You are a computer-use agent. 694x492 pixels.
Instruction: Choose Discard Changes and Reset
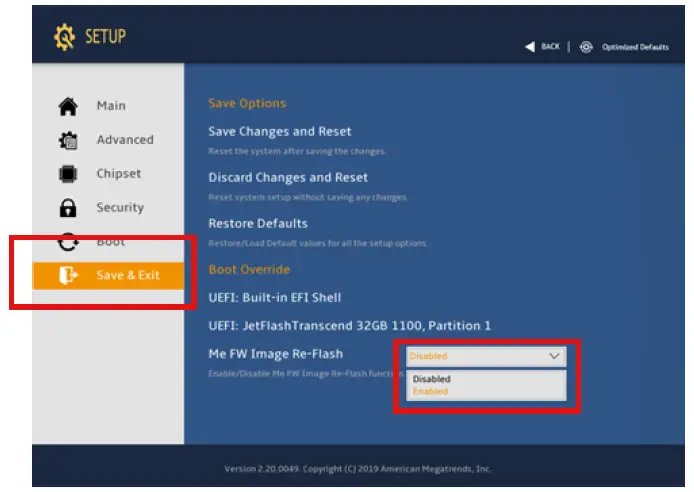[288, 177]
